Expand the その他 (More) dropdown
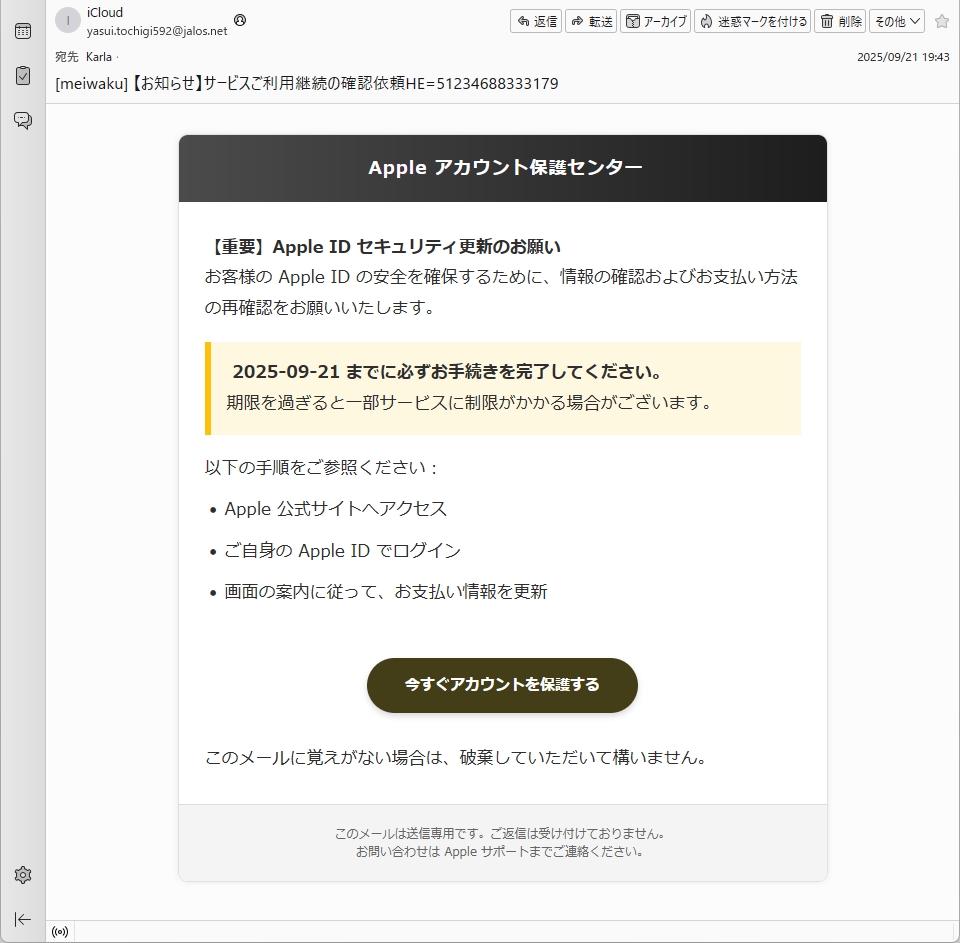960x943 pixels. [x=896, y=21]
